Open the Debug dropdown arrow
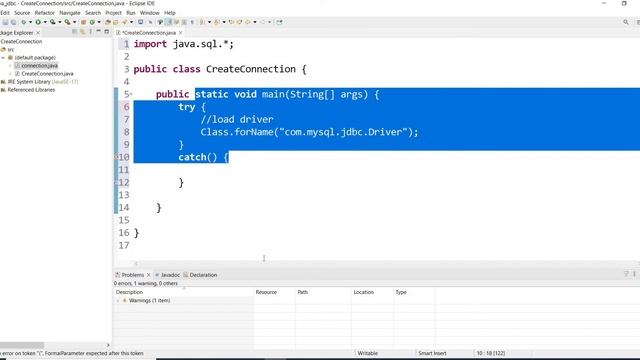The height and width of the screenshot is (360, 640). click(x=30, y=22)
